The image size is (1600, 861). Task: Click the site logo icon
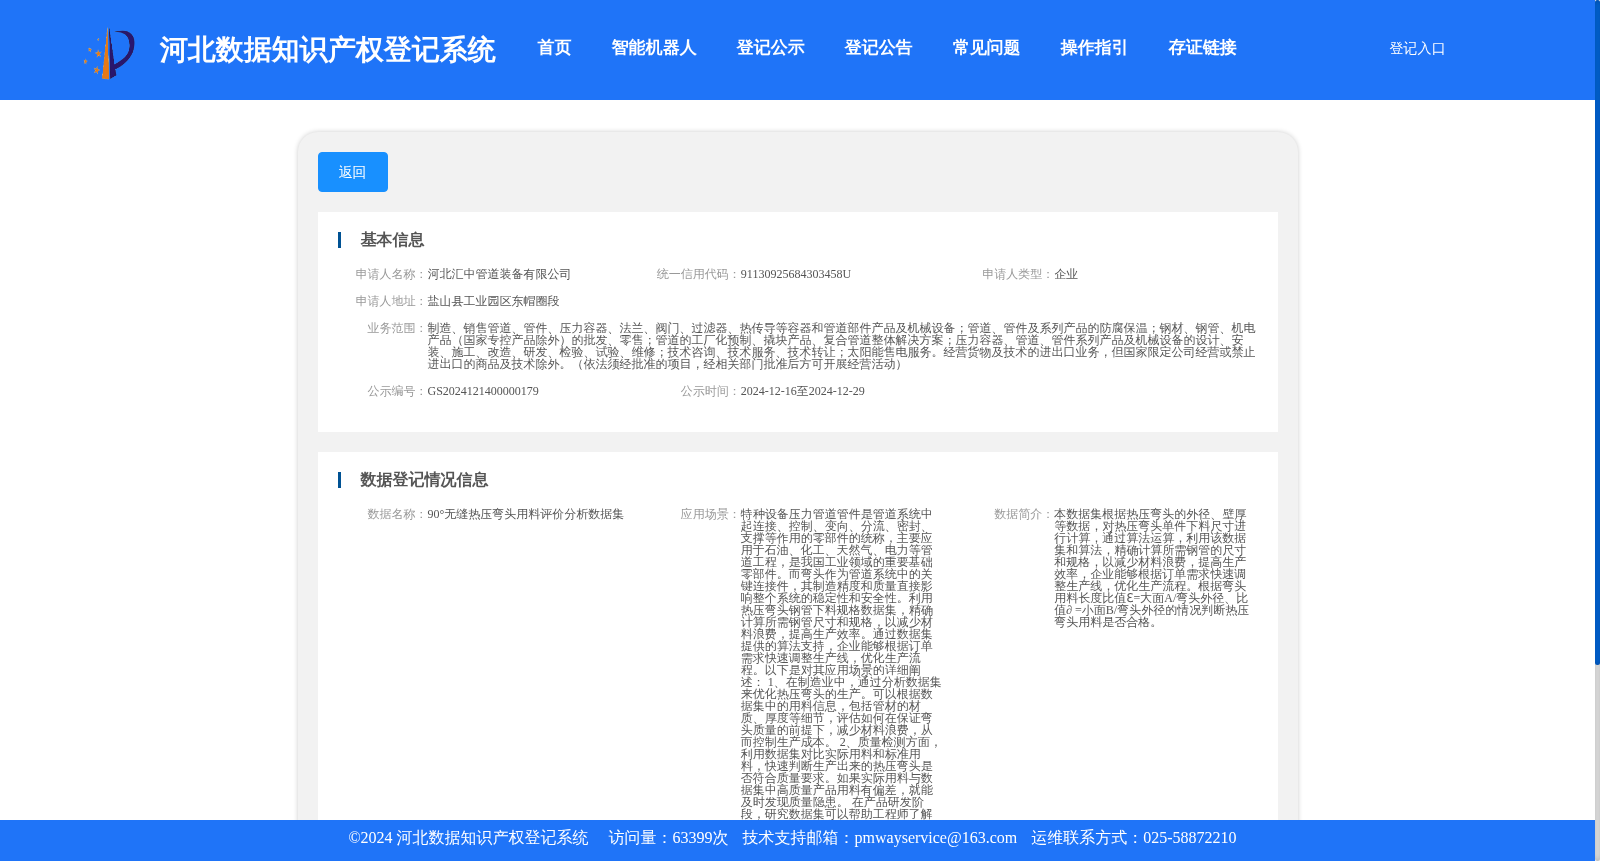[x=109, y=52]
